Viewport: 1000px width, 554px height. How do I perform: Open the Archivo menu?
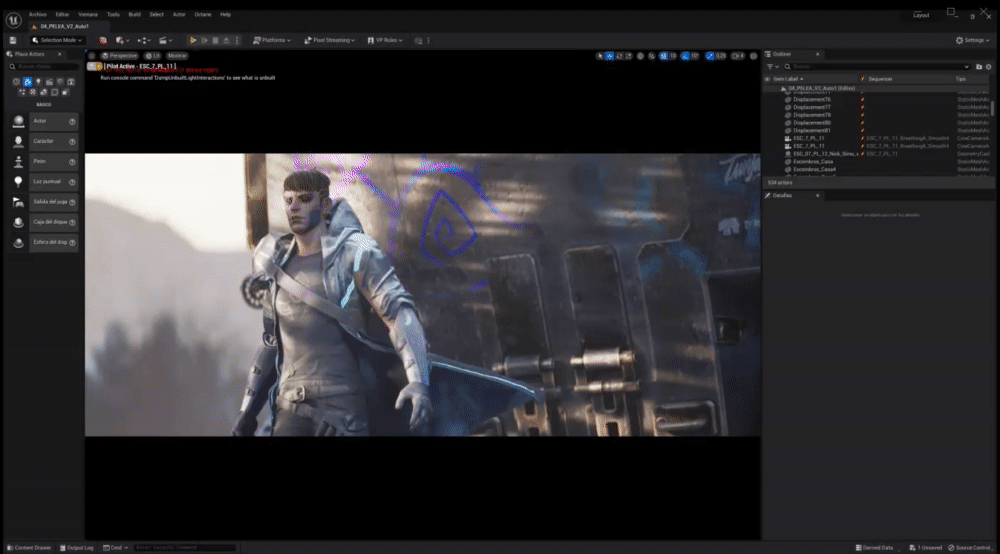tap(38, 14)
